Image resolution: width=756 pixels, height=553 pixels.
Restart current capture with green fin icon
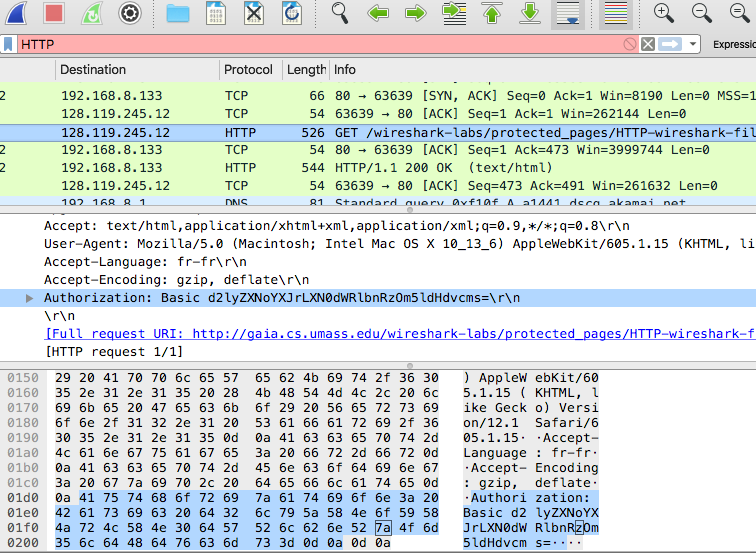coord(92,13)
